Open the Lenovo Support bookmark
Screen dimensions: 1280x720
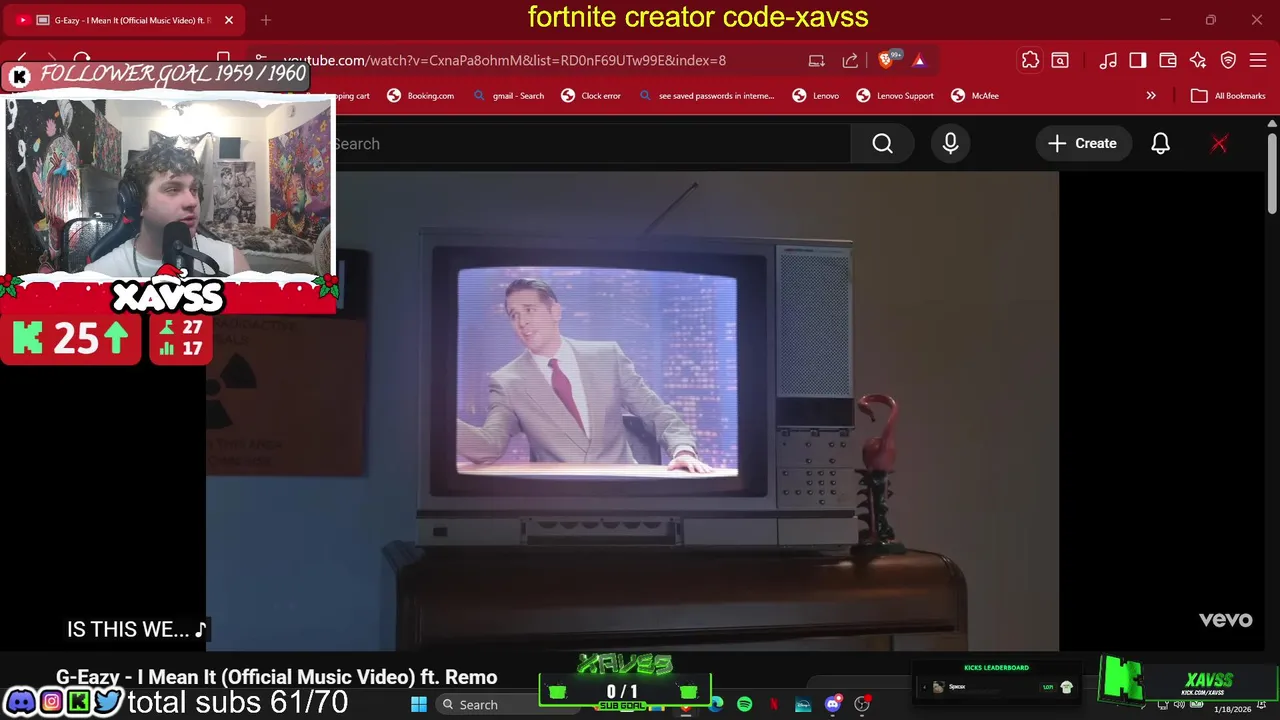895,96
